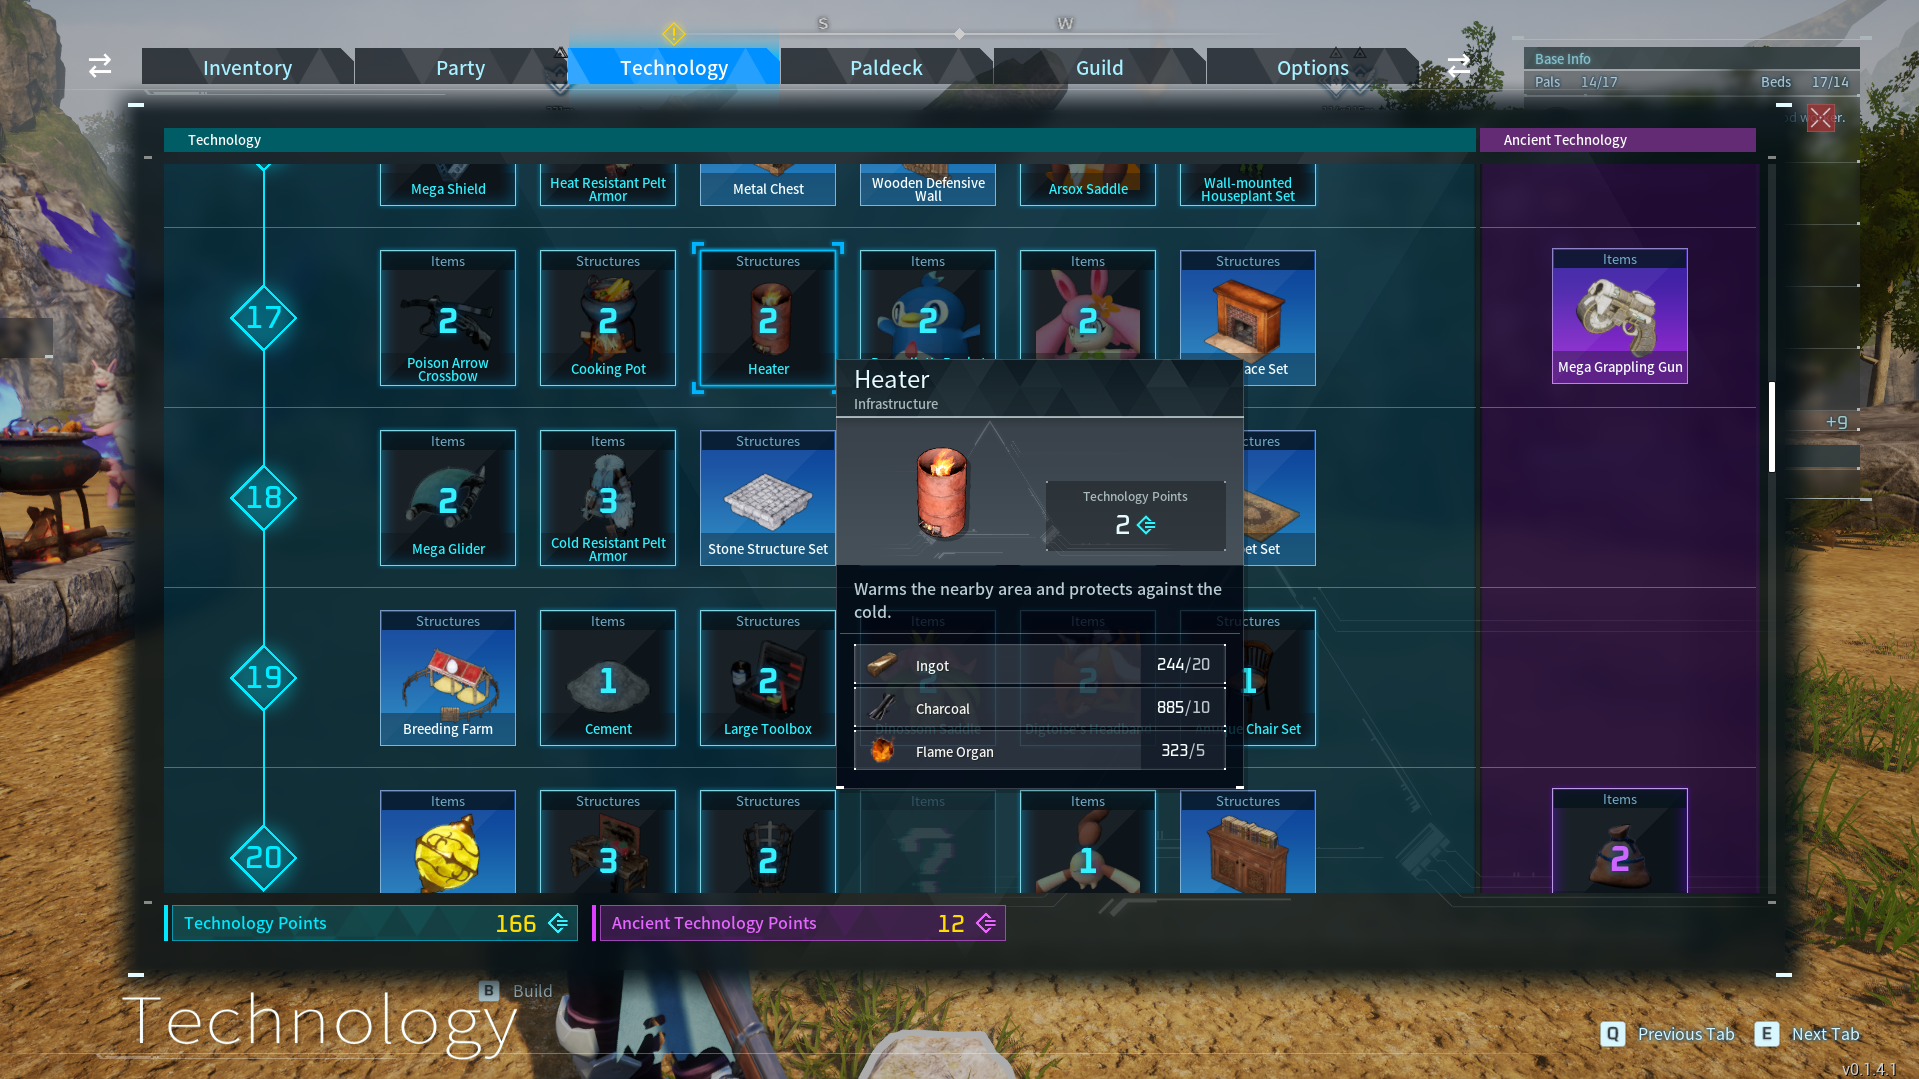Select the Cement item icon
1919x1079 pixels.
click(x=607, y=675)
